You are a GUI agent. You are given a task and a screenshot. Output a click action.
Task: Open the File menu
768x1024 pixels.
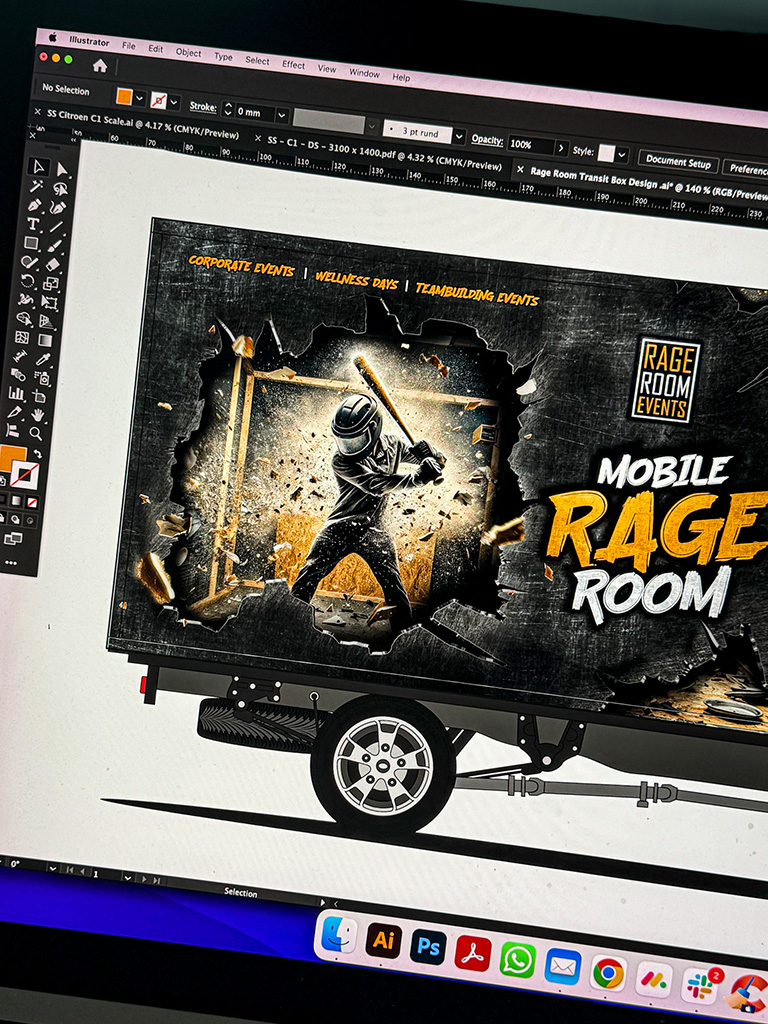click(x=129, y=46)
